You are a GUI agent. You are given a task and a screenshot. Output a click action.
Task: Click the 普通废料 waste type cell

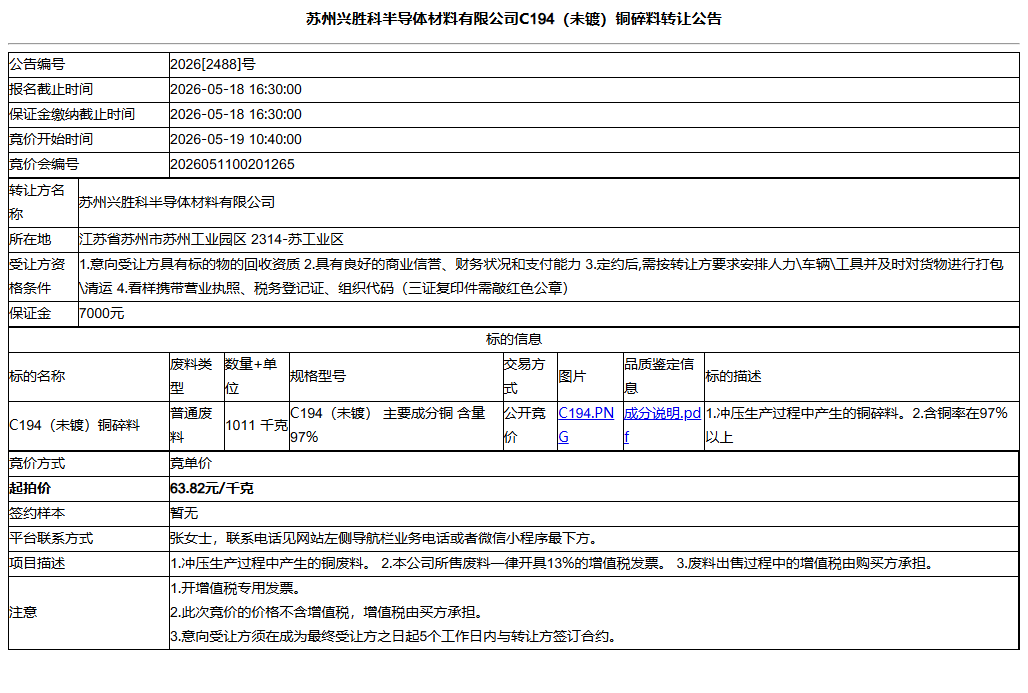pyautogui.click(x=197, y=426)
